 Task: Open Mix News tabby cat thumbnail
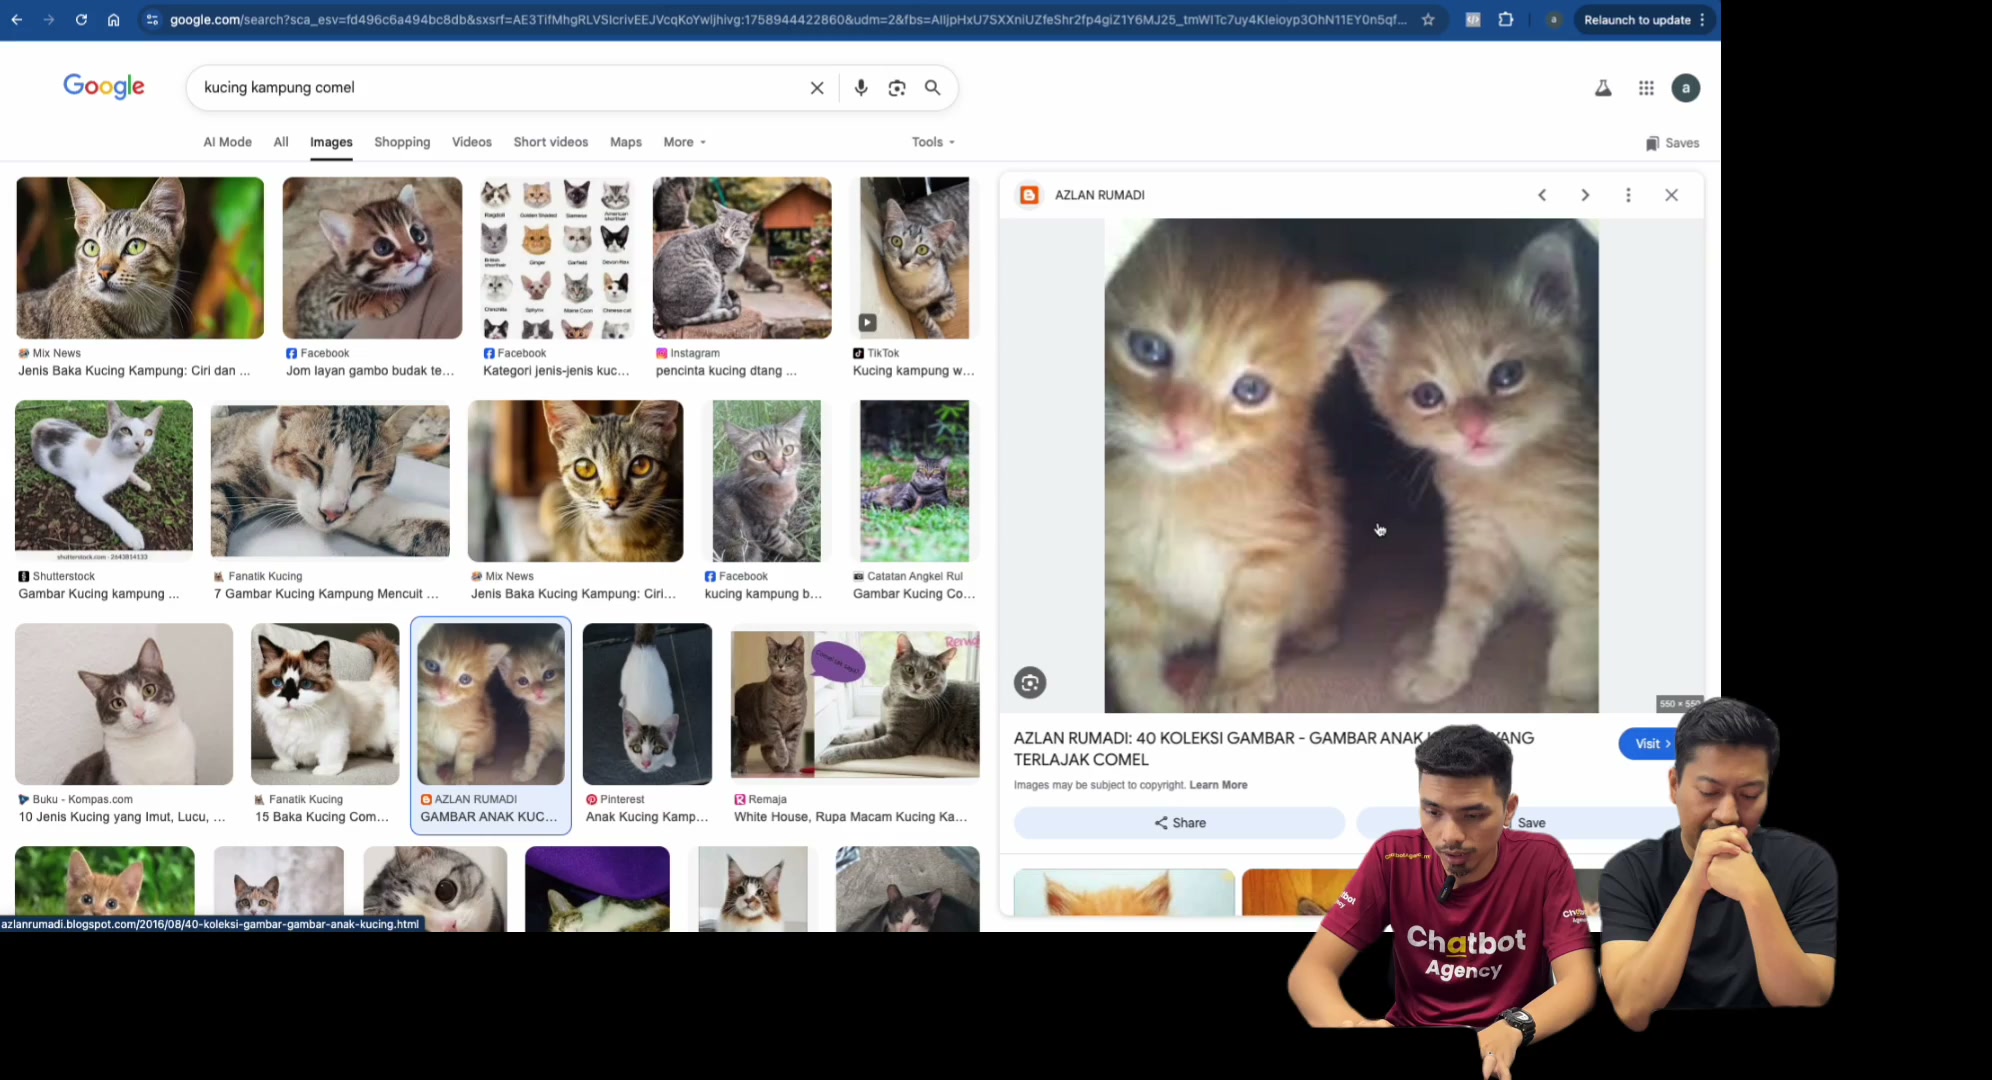140,258
